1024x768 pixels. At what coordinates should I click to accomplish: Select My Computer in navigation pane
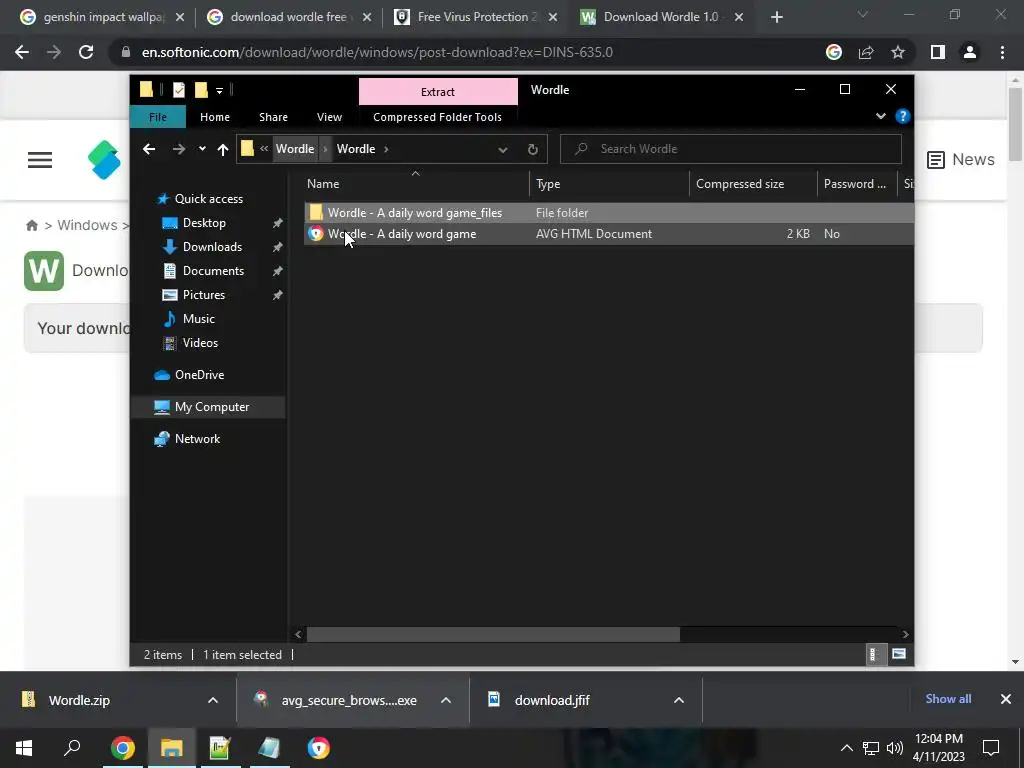click(208, 407)
